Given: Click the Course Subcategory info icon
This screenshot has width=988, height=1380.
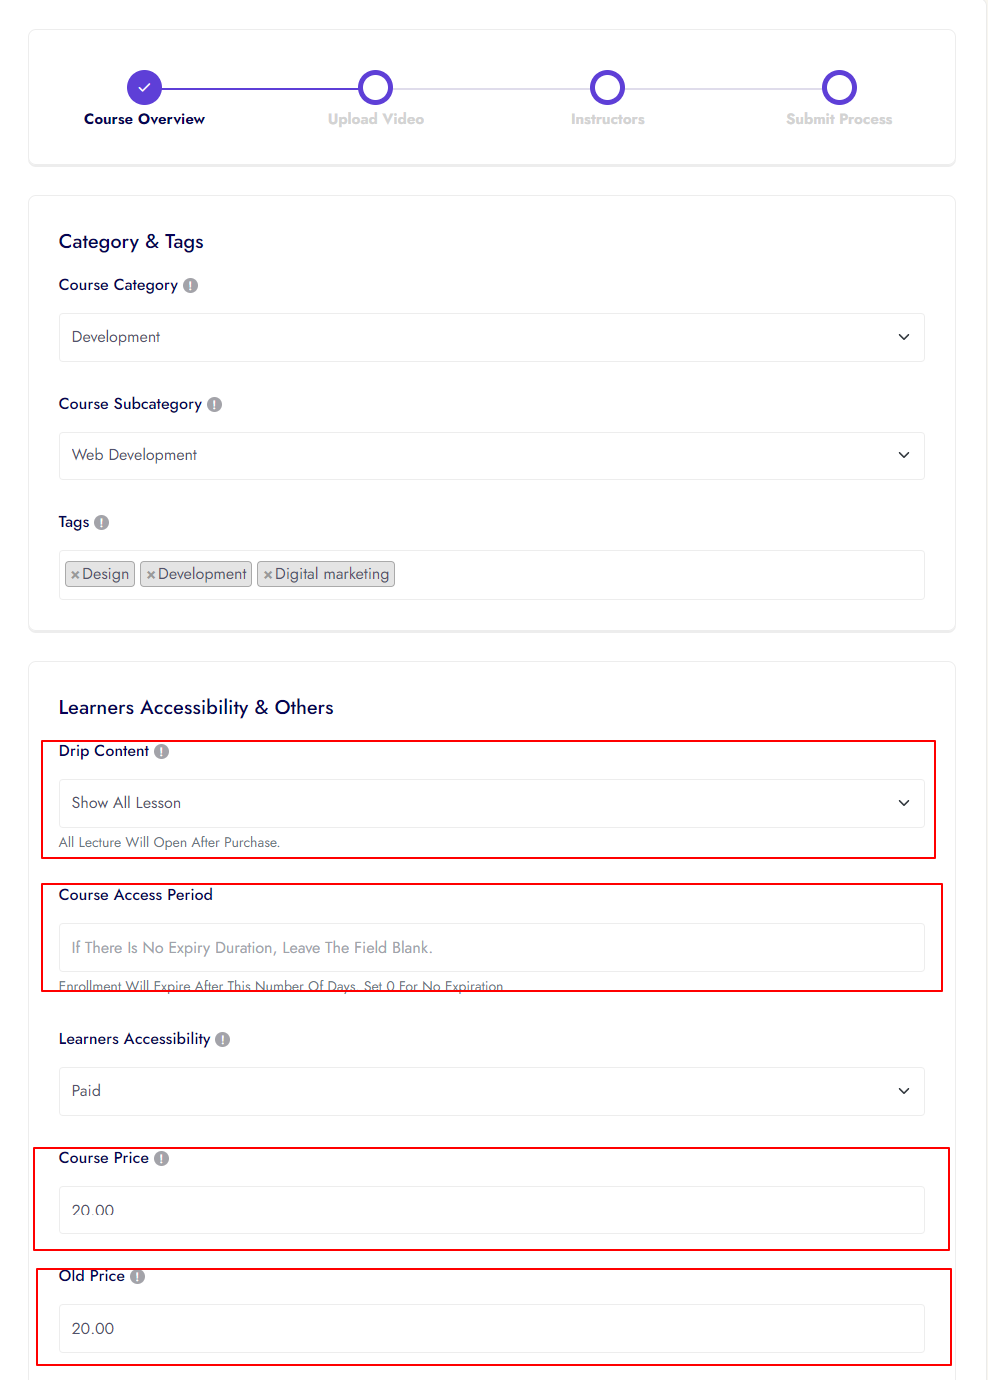Looking at the screenshot, I should pyautogui.click(x=214, y=405).
